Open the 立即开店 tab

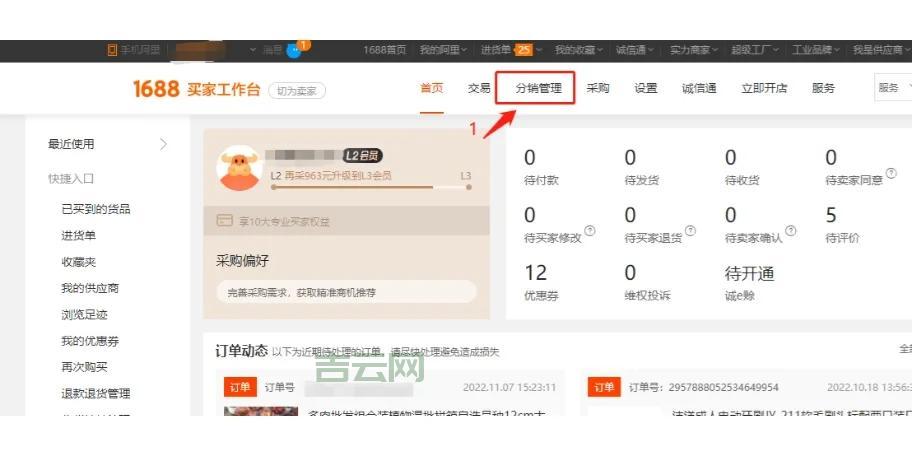(764, 88)
